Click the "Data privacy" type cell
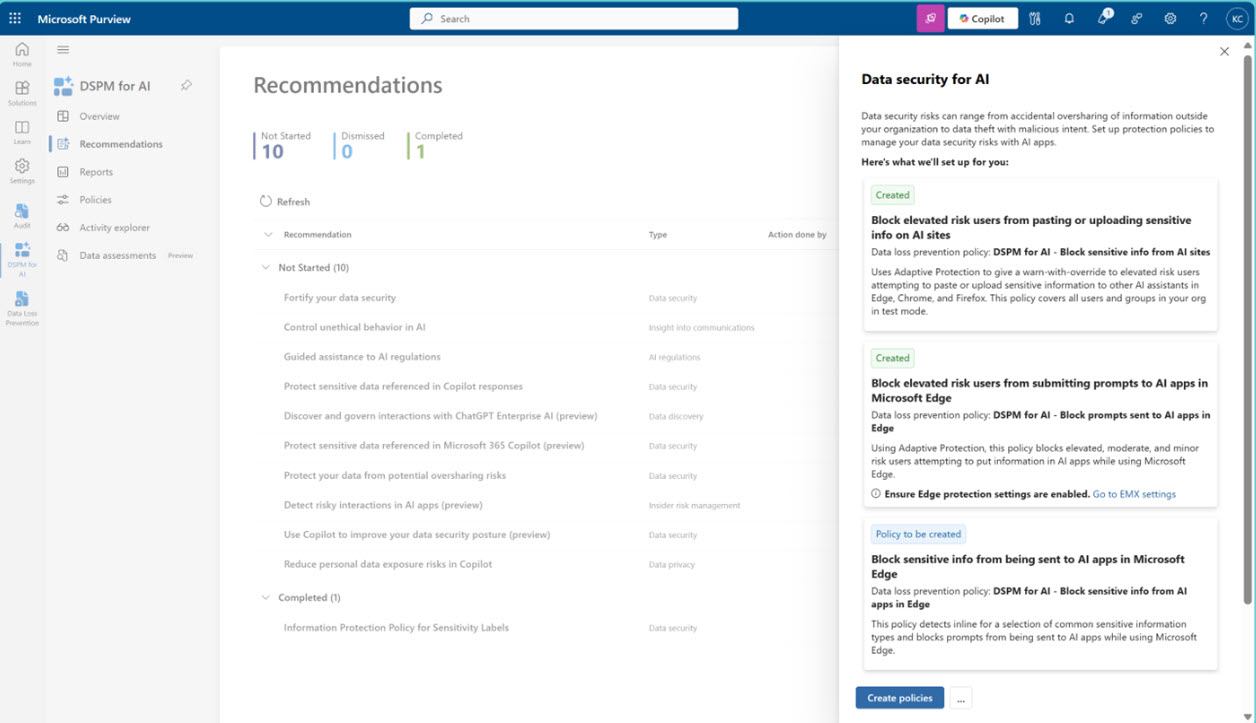This screenshot has height=723, width=1256. click(x=672, y=565)
